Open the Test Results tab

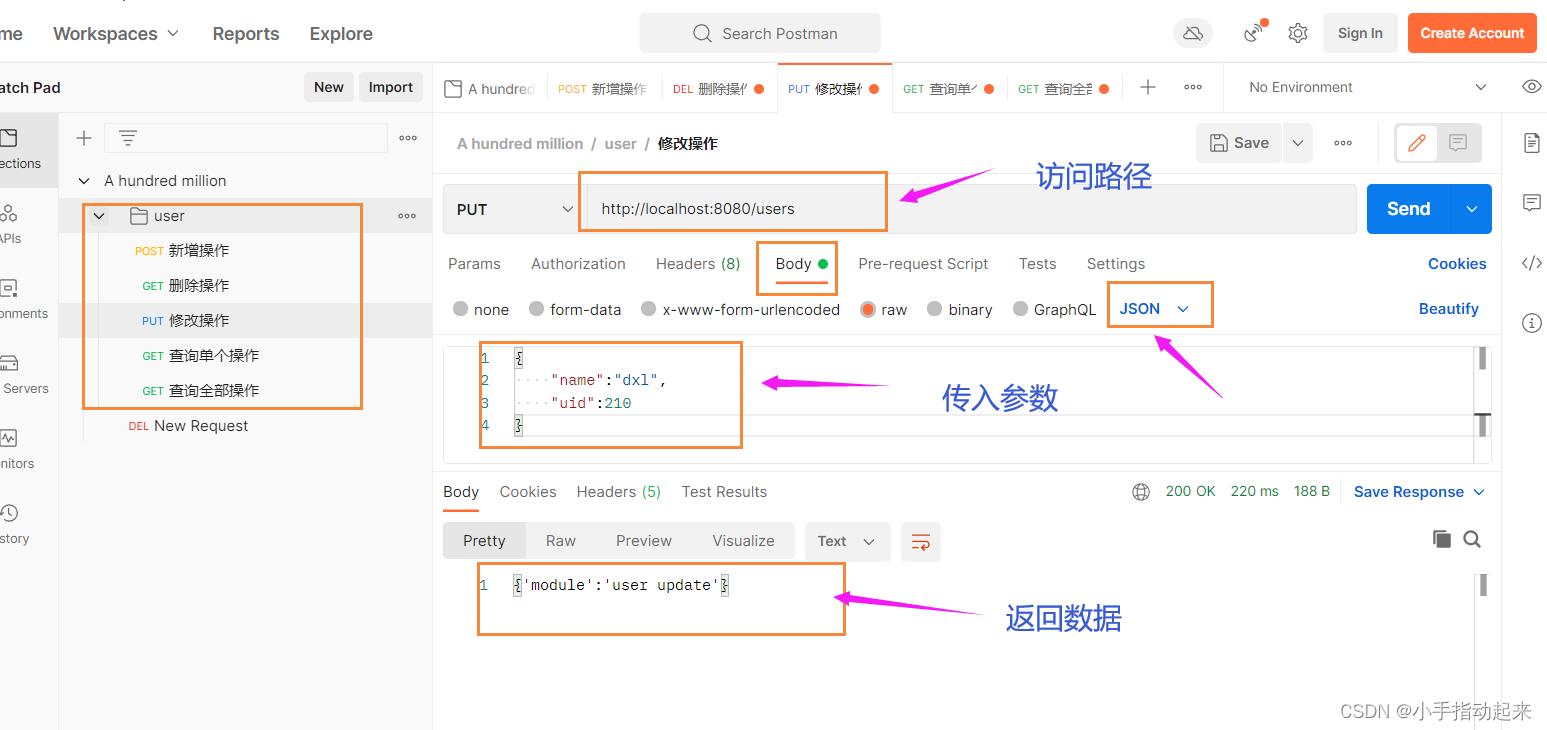[724, 492]
